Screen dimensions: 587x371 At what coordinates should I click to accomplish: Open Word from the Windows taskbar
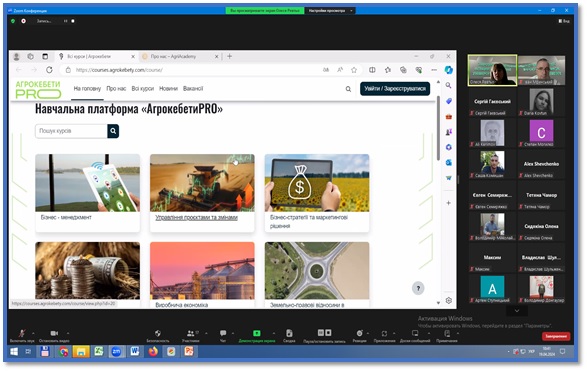(134, 352)
